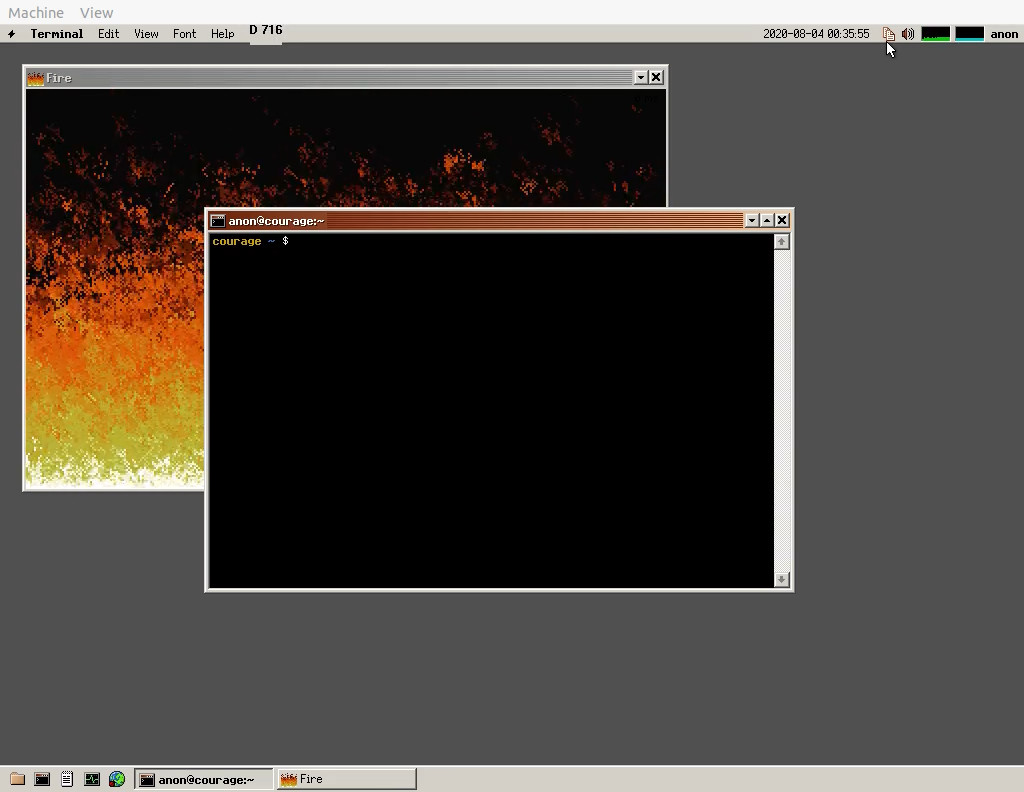
Task: Launch Text Editor from notepad icon
Action: coord(67,779)
